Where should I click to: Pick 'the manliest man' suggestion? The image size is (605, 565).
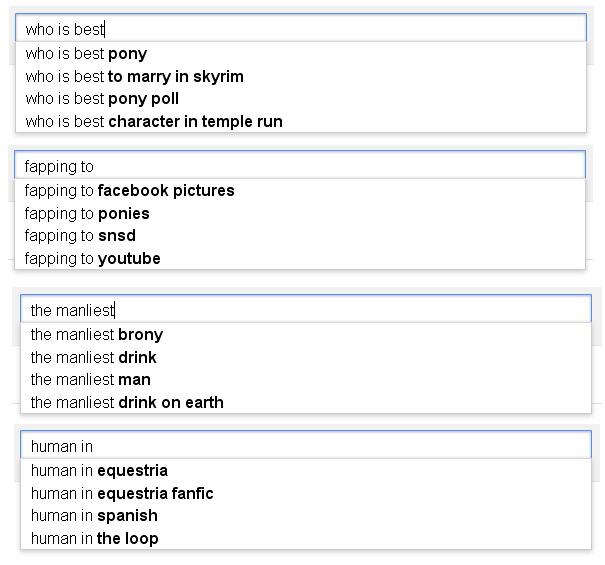[x=91, y=380]
